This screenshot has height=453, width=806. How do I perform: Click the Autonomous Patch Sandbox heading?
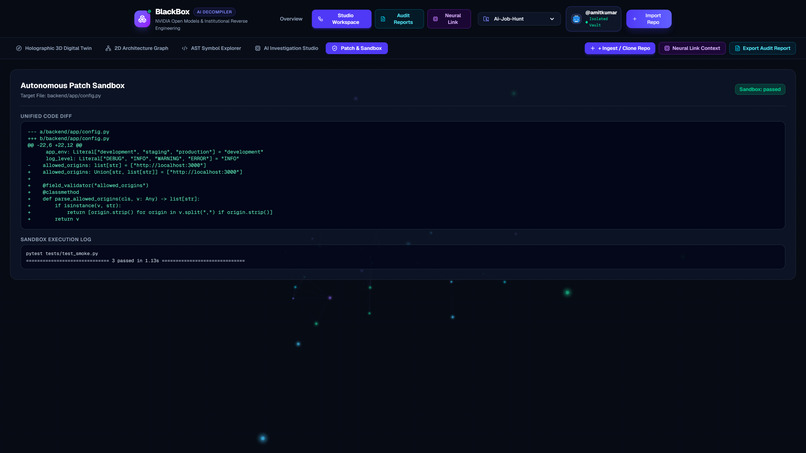(x=72, y=85)
